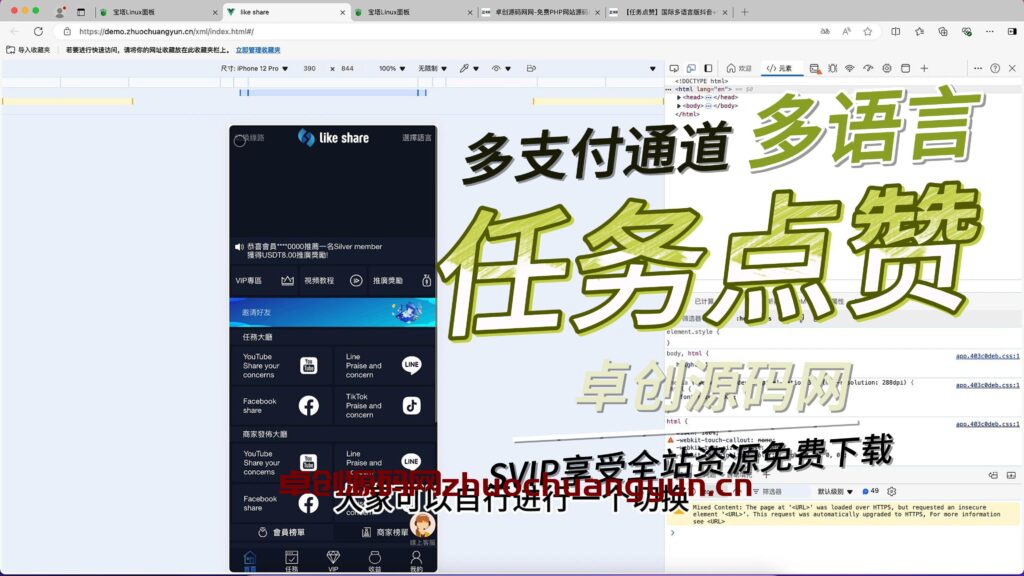Image resolution: width=1024 pixels, height=576 pixels.
Task: Open the favorites list icon in browser toolbar
Action: [x=919, y=31]
